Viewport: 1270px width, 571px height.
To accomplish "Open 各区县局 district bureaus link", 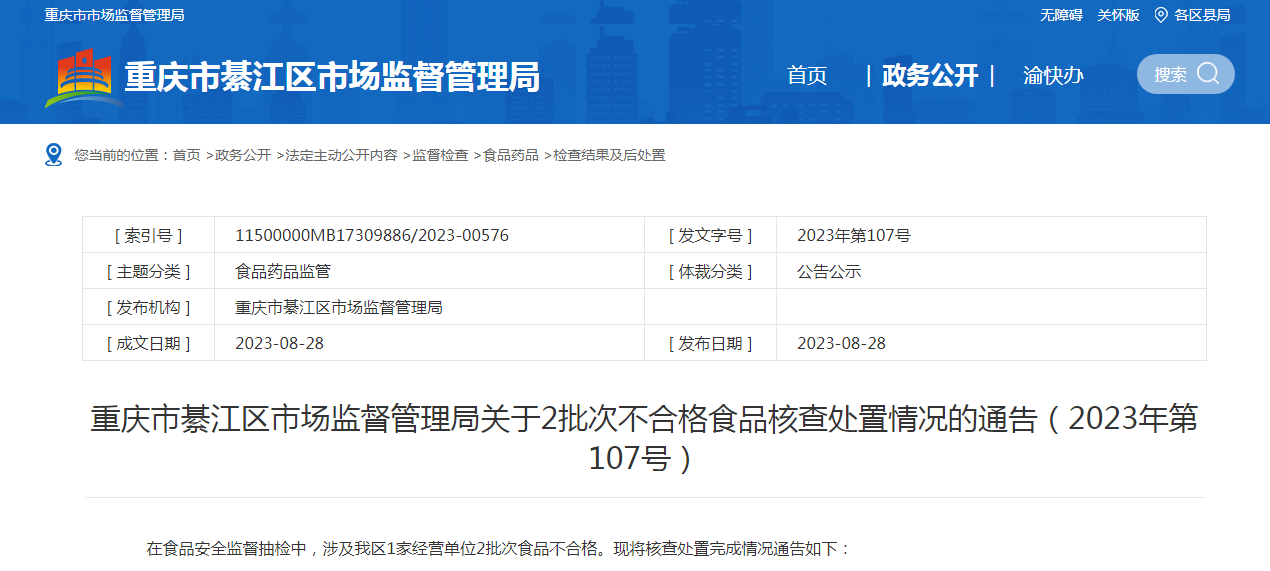I will [1202, 15].
